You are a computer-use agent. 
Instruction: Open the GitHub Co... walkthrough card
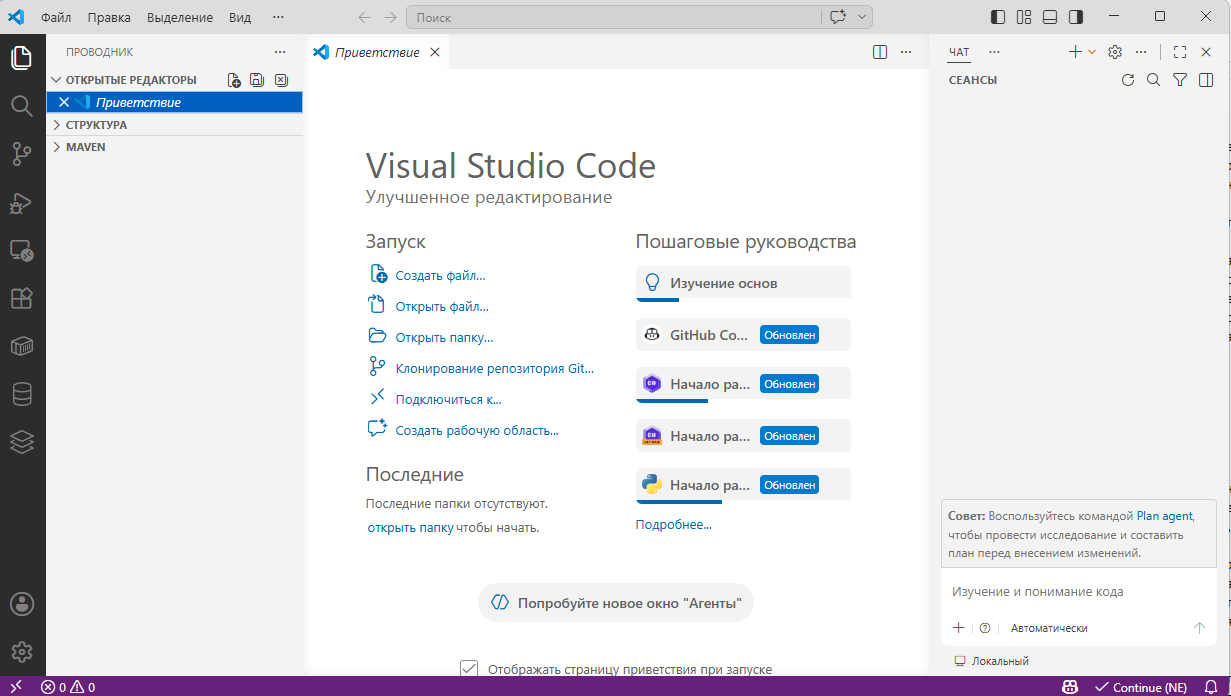(x=743, y=335)
